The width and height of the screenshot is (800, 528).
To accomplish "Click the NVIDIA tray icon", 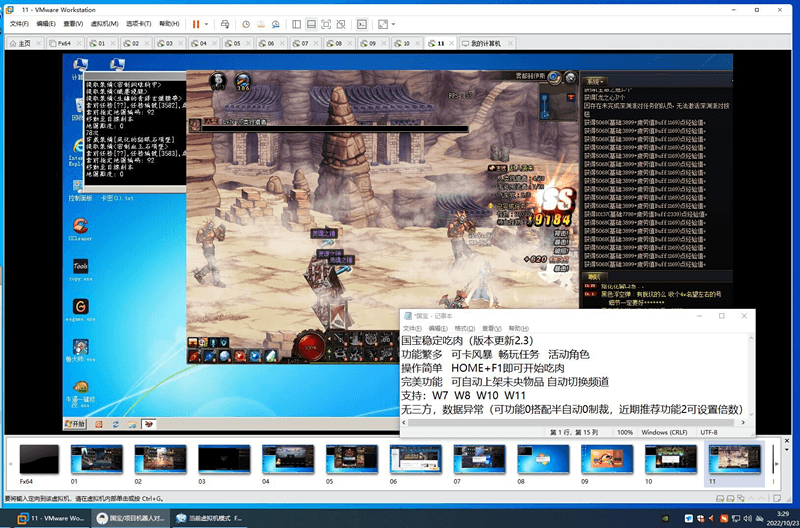I will coord(665,518).
